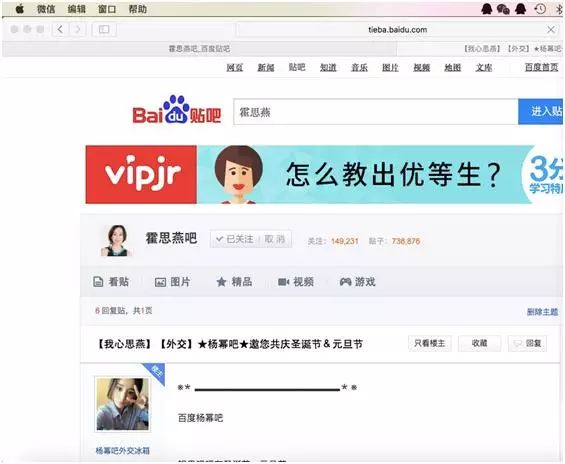Viewport: 565px width, 464px height.
Task: Click the Time Machine icon in menu bar
Action: coord(540,9)
